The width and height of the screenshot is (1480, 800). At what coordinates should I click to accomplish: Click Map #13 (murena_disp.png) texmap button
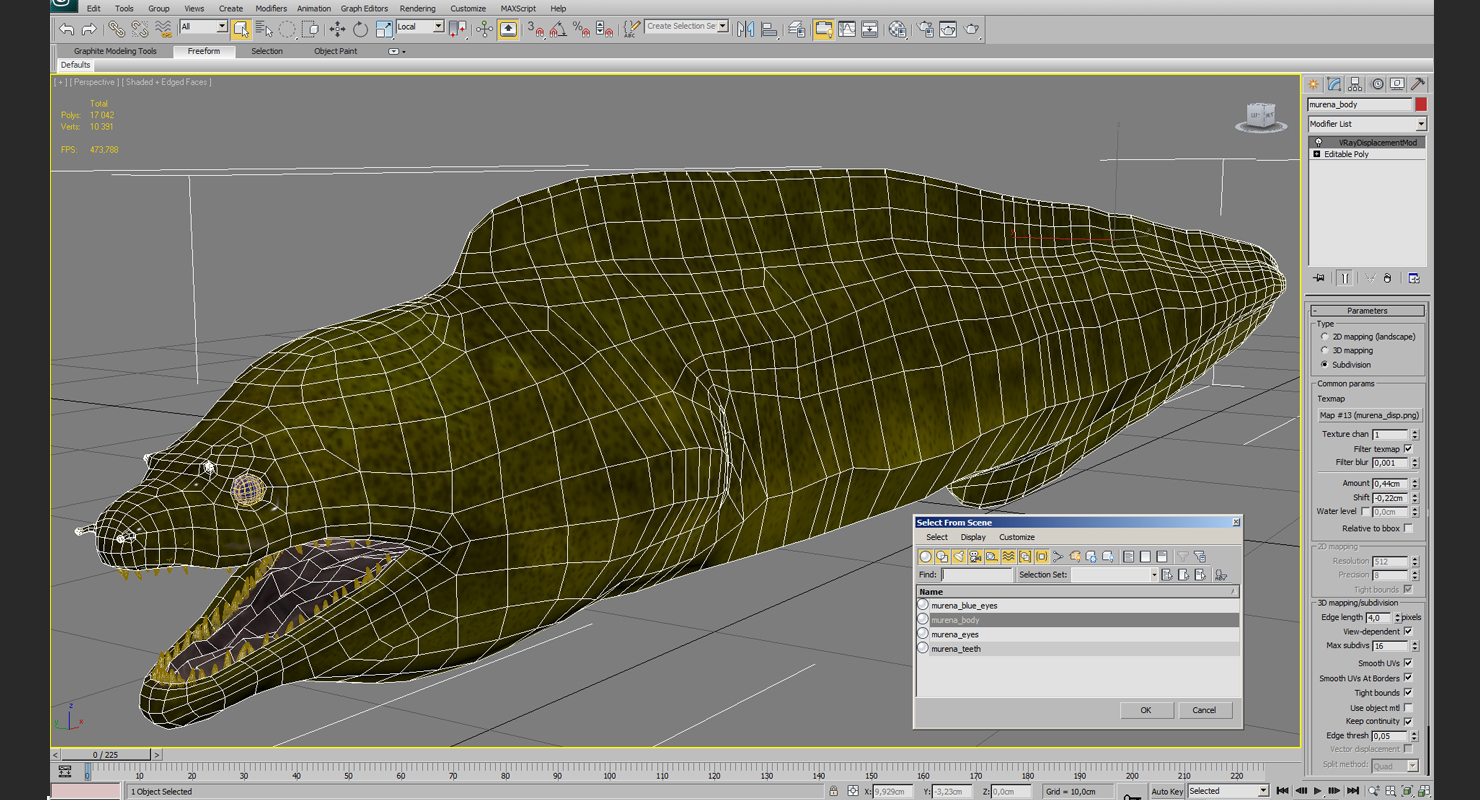click(x=1368, y=415)
